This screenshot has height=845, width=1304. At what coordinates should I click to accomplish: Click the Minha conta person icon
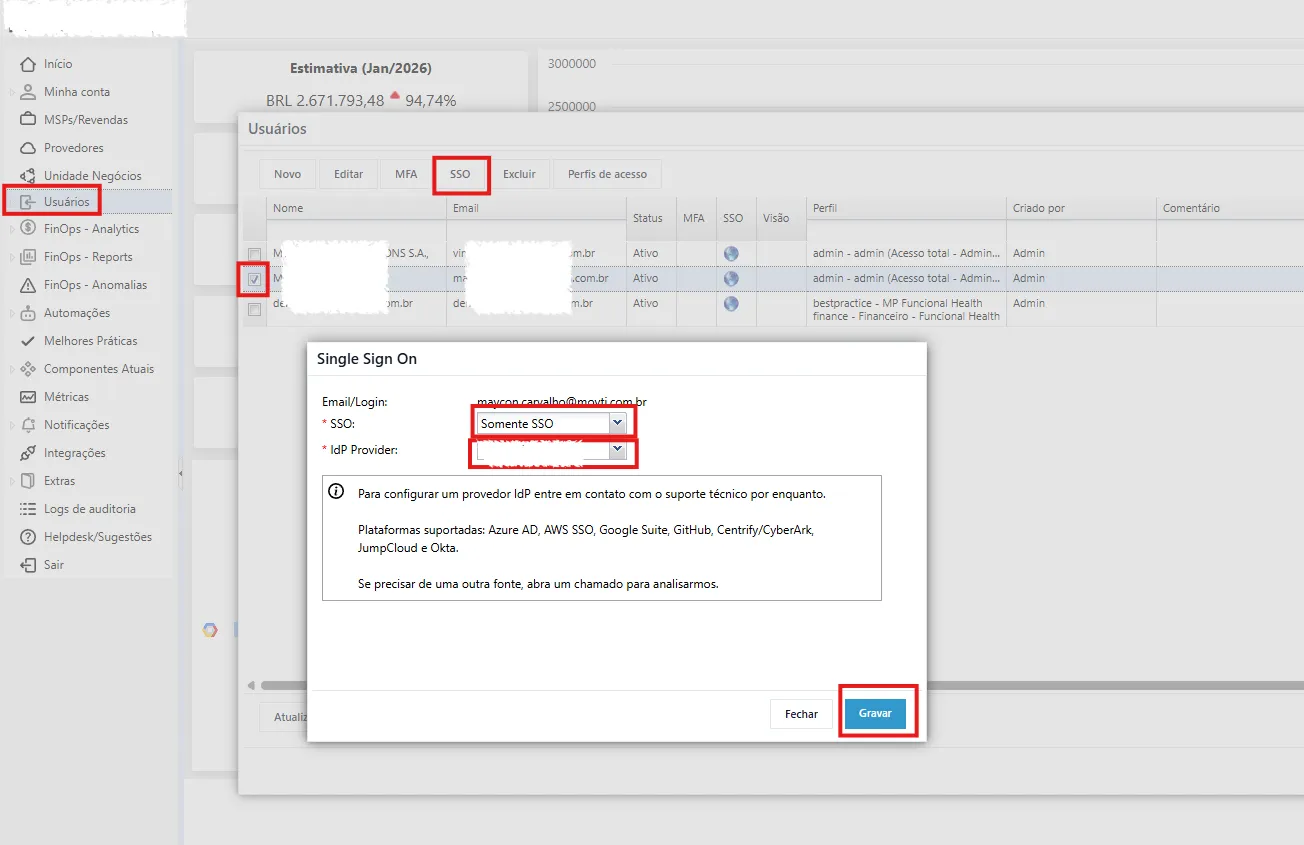pyautogui.click(x=28, y=92)
